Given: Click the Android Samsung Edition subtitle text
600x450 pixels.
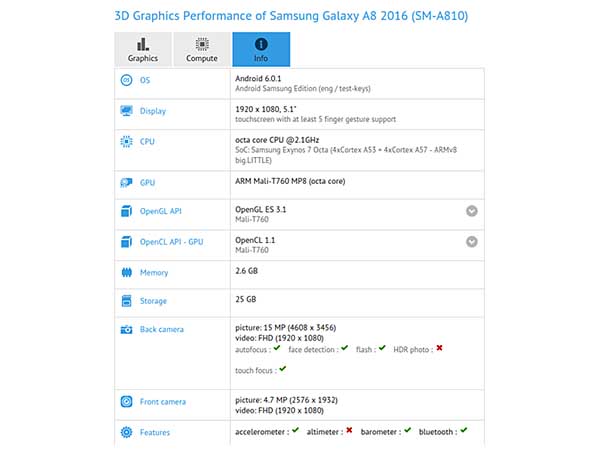Looking at the screenshot, I should tap(303, 89).
